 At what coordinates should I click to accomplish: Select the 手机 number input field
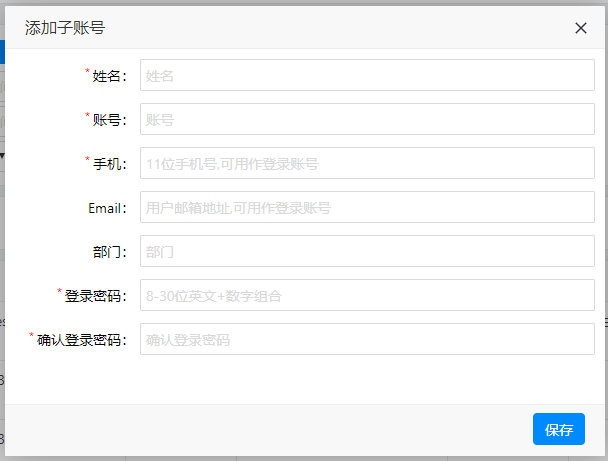click(367, 164)
